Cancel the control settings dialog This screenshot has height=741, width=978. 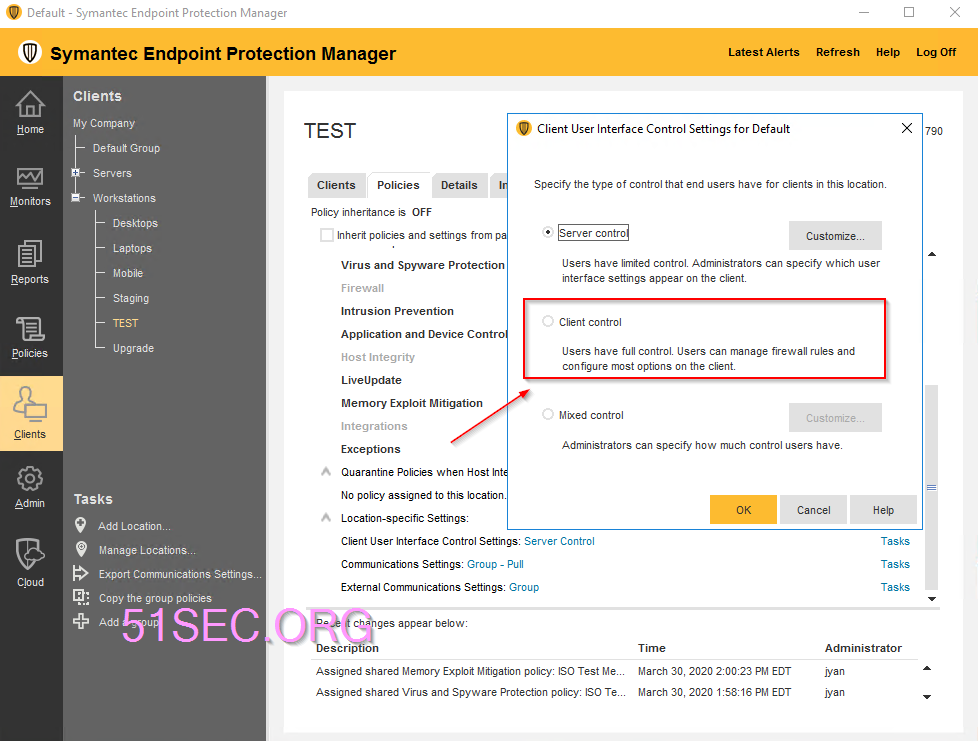pos(813,510)
